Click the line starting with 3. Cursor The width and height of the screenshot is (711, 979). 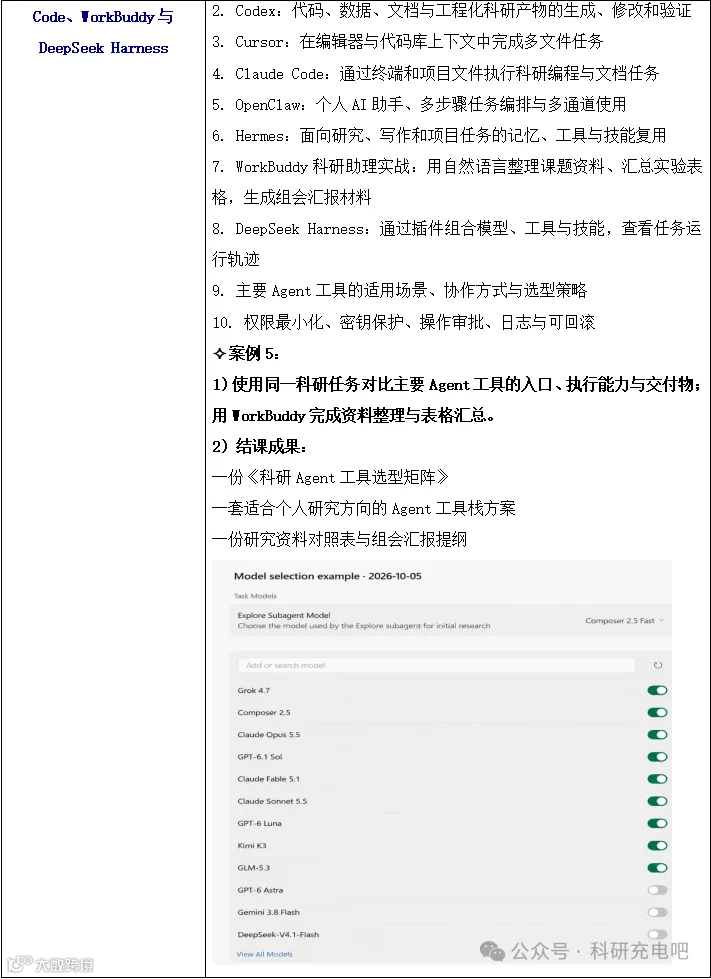click(408, 42)
